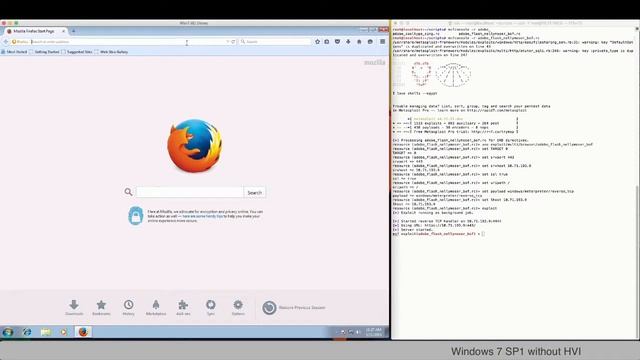Close the Mozilla Firefox Start Page tab
The width and height of the screenshot is (640, 360).
pyautogui.click(x=64, y=31)
